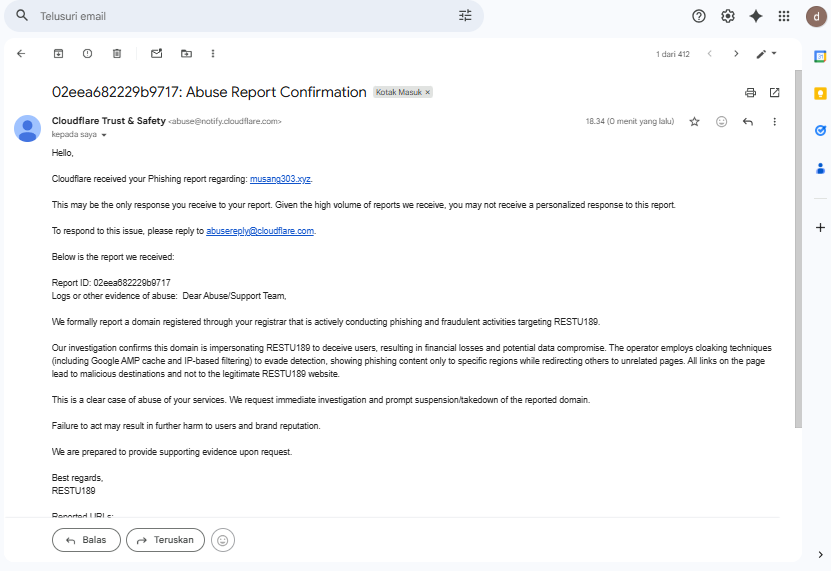Image resolution: width=831 pixels, height=571 pixels.
Task: Open email in new window
Action: point(774,93)
